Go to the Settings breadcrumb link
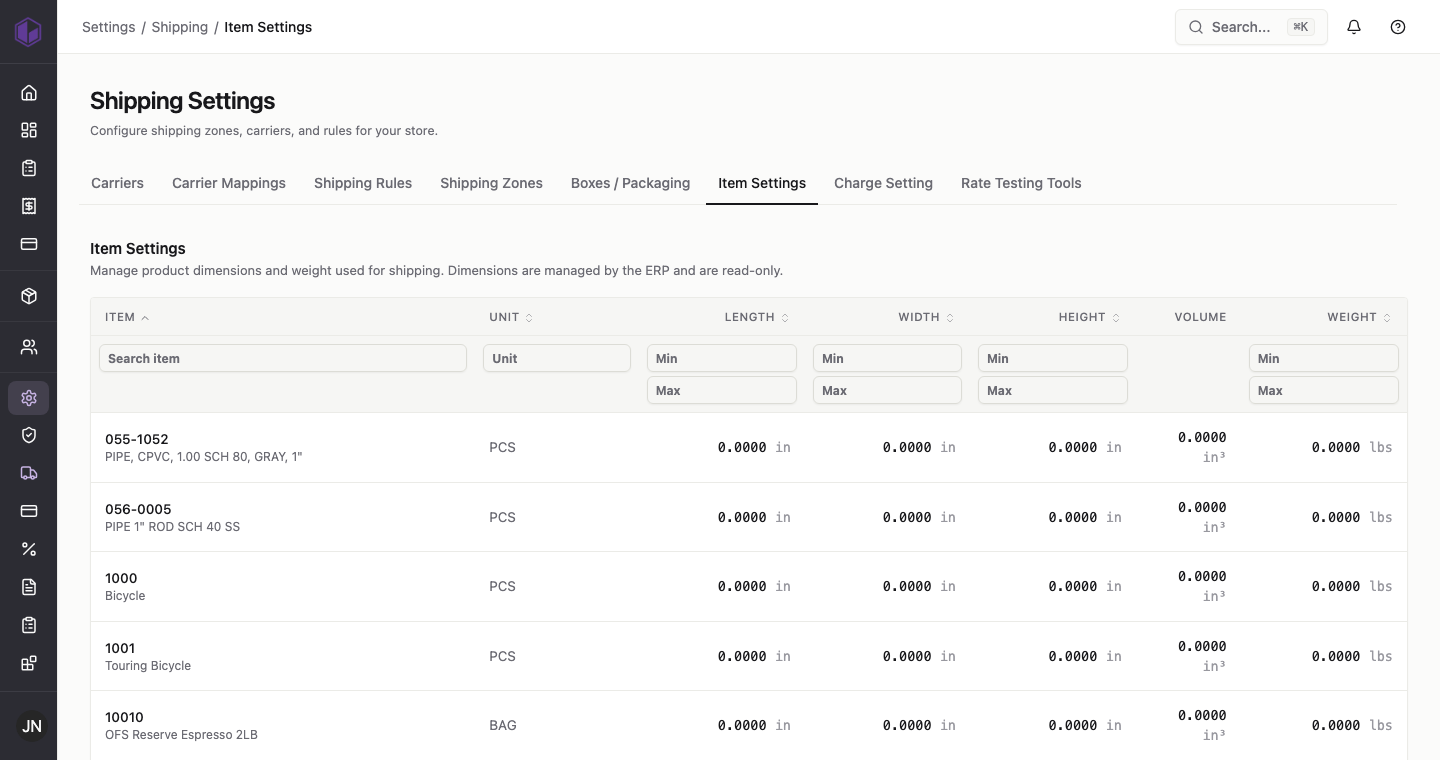This screenshot has height=760, width=1440. point(108,27)
